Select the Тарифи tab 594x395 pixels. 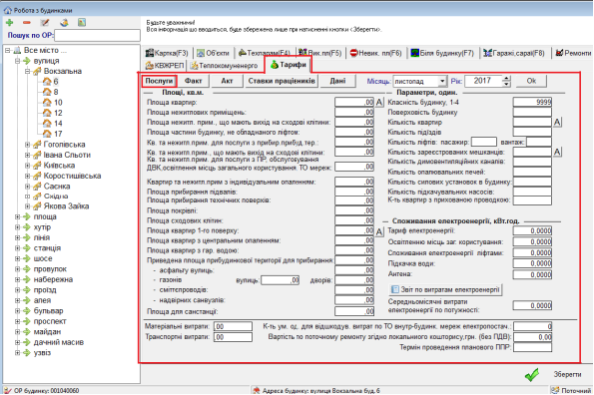tap(288, 65)
